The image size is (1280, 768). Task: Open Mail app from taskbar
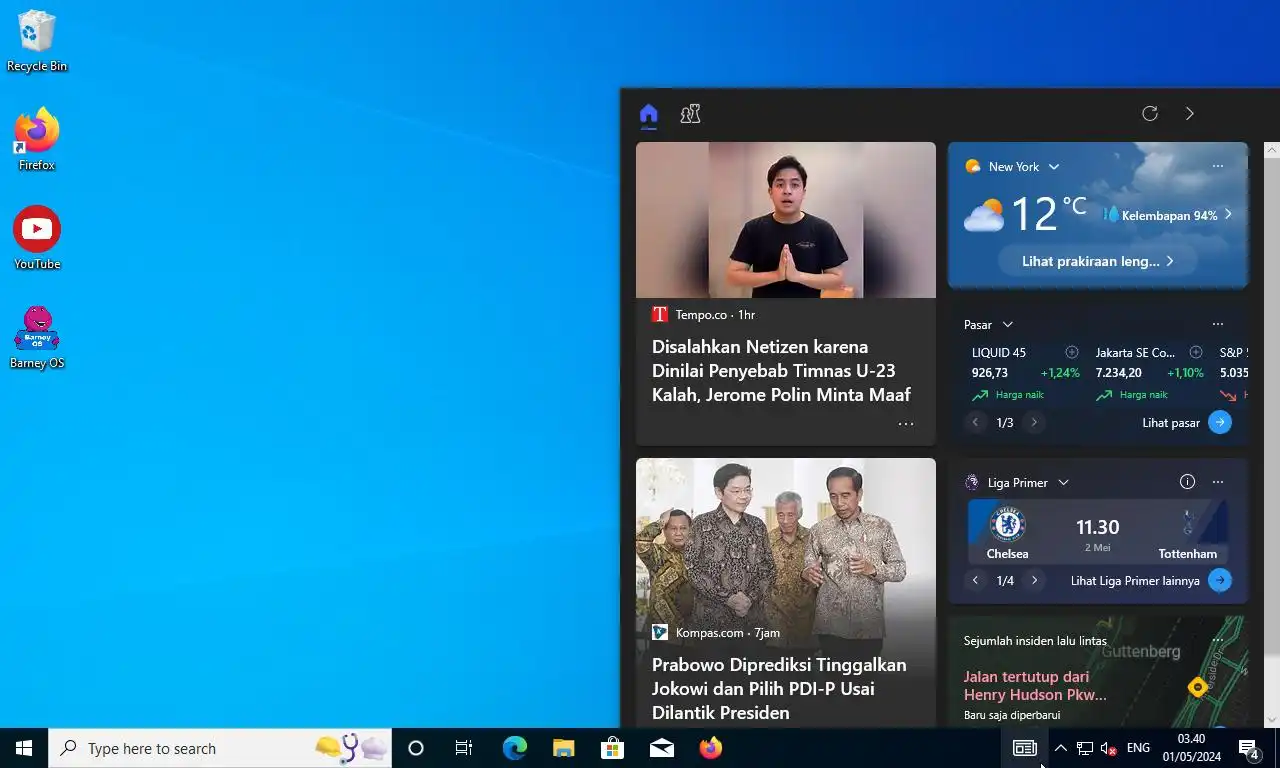click(661, 748)
